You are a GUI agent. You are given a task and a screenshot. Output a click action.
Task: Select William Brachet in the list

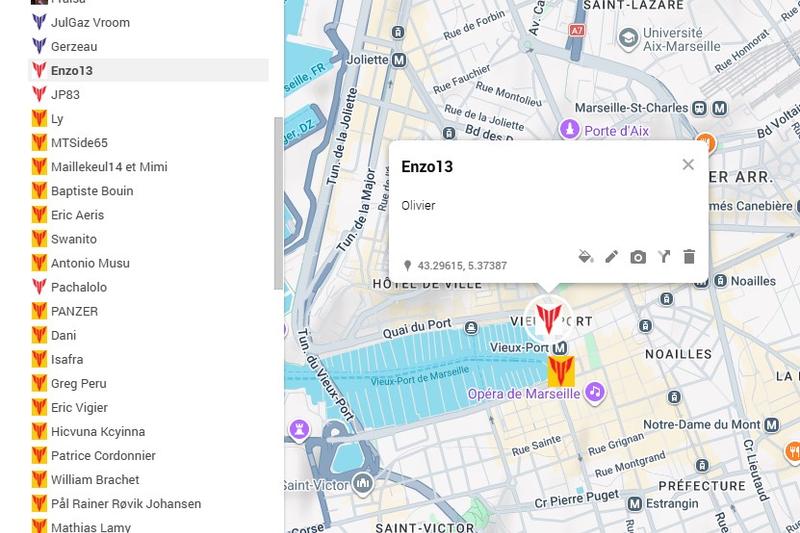coord(148,479)
